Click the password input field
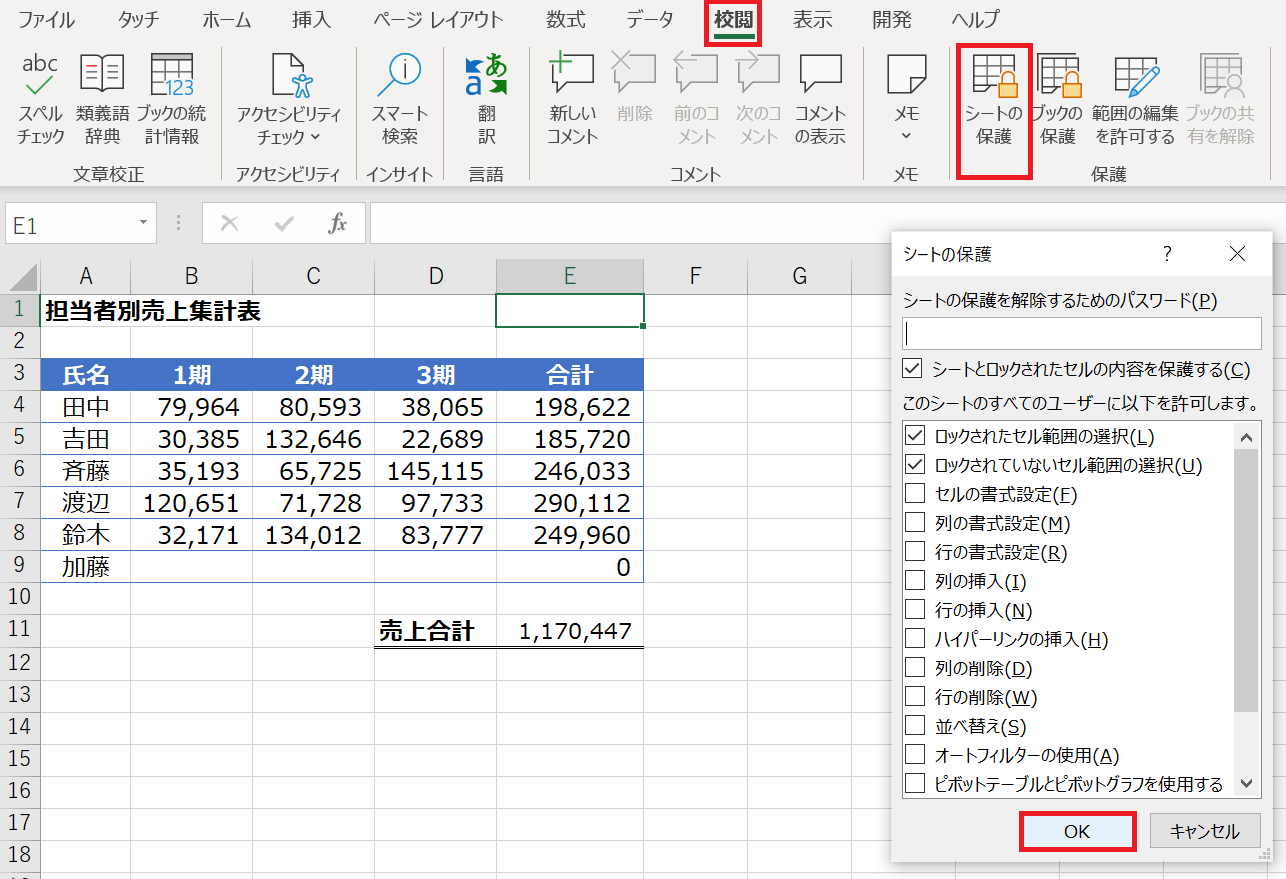1286x879 pixels. point(1081,333)
